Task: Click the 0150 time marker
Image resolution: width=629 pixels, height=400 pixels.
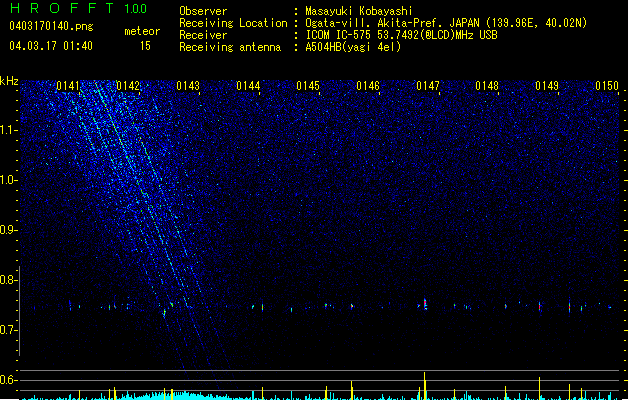Action: [607, 86]
